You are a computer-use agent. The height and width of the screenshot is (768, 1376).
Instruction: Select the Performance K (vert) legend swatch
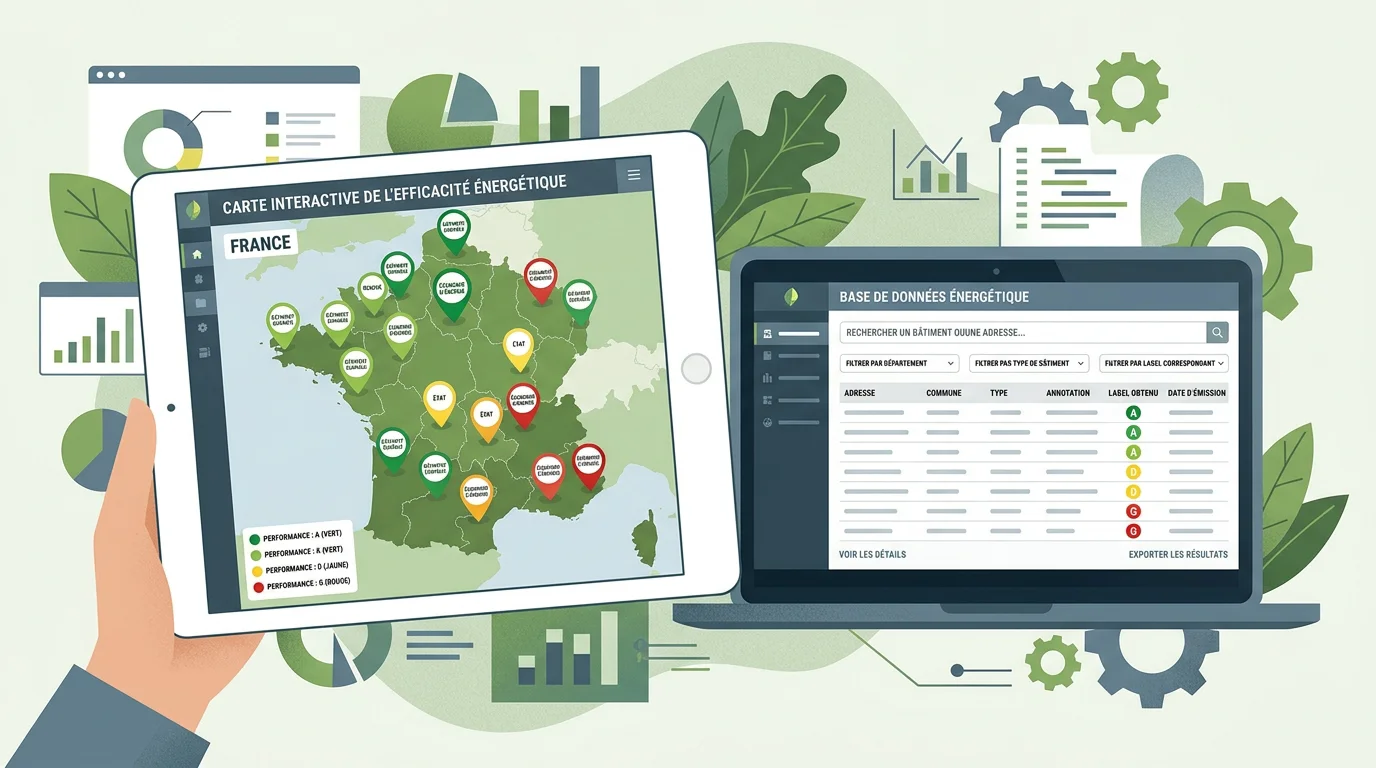click(256, 555)
